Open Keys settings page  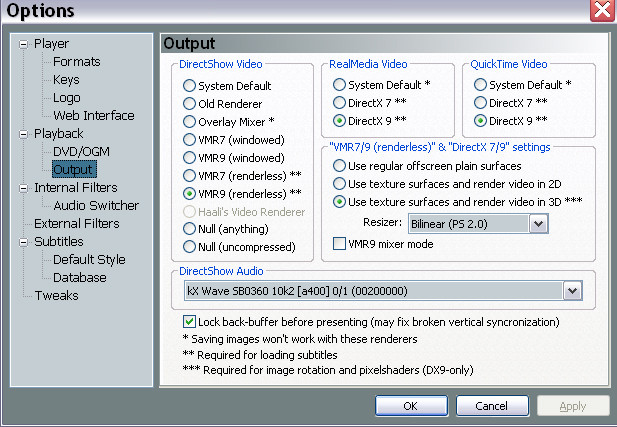pos(66,80)
